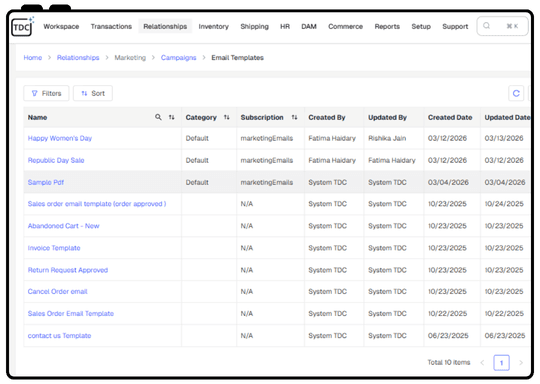Open the Inventory menu
This screenshot has width=540, height=384.
(x=213, y=27)
